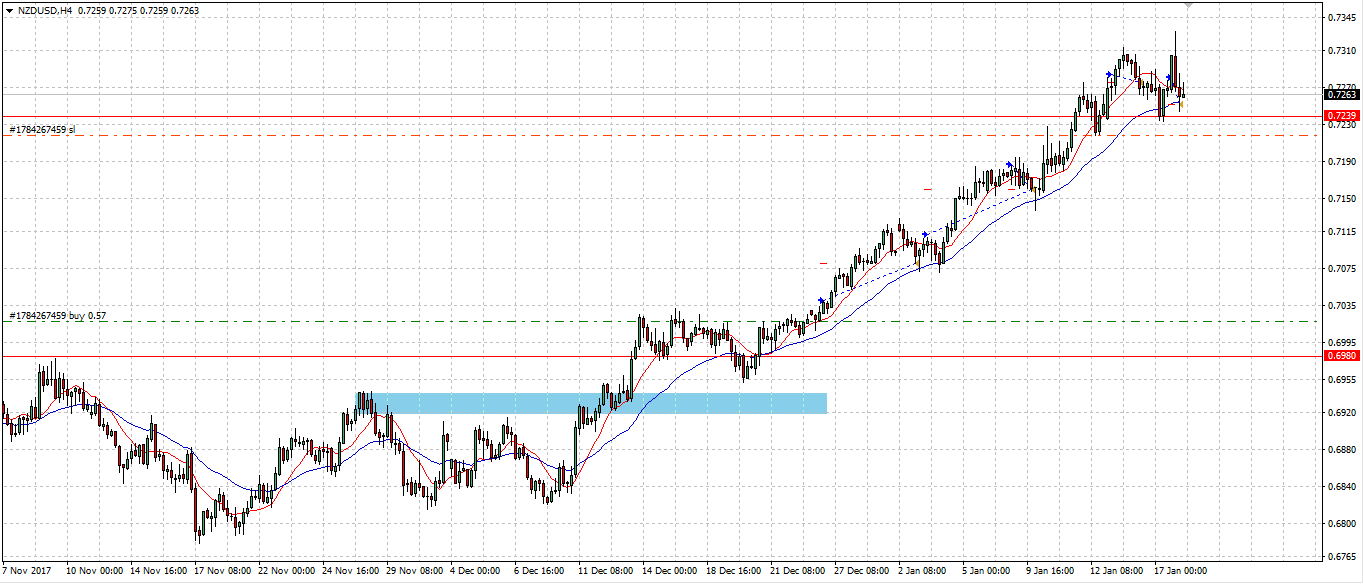Click time axis label 21 Dec 08:00
This screenshot has width=1363, height=584.
[800, 571]
